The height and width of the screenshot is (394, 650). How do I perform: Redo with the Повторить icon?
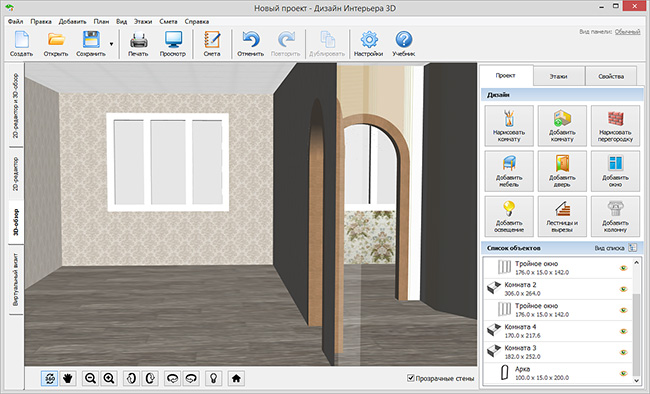pyautogui.click(x=285, y=43)
